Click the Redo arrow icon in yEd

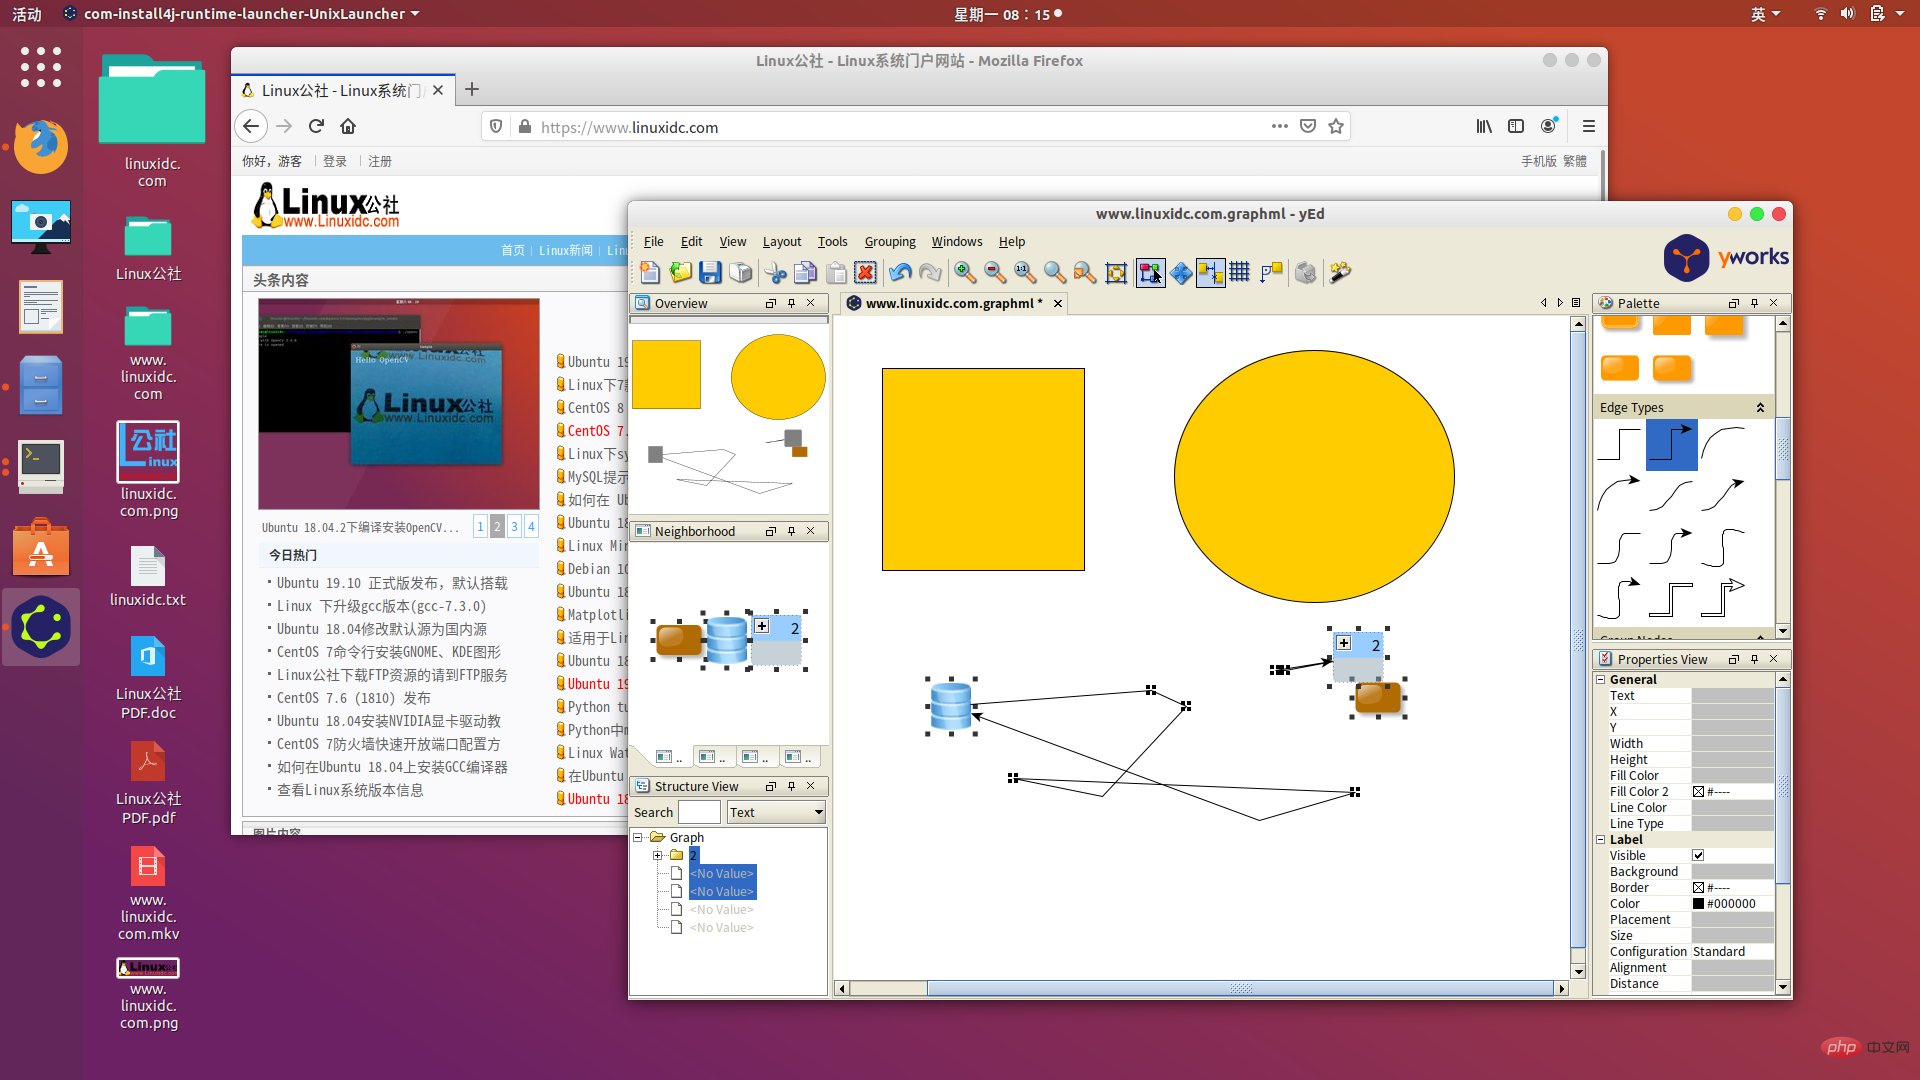(x=930, y=272)
